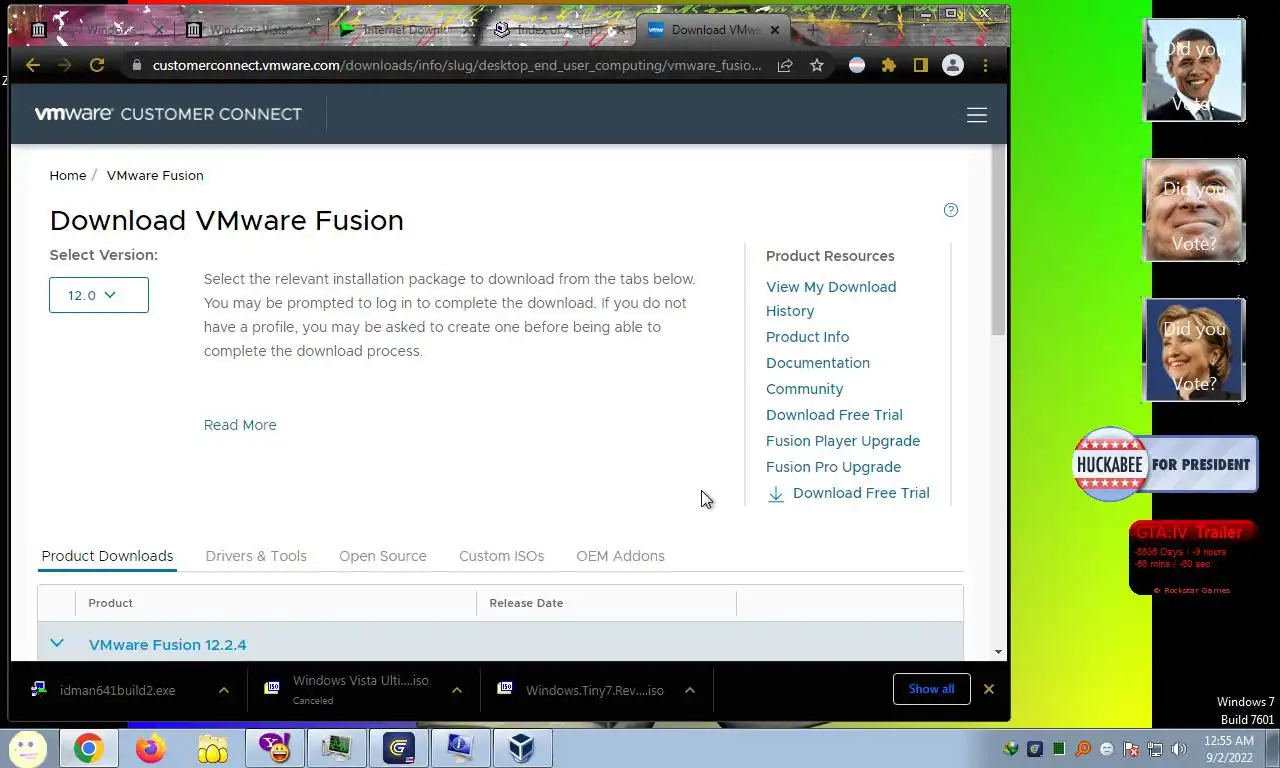The width and height of the screenshot is (1280, 768).
Task: Click the address bar URL field
Action: coord(457,65)
